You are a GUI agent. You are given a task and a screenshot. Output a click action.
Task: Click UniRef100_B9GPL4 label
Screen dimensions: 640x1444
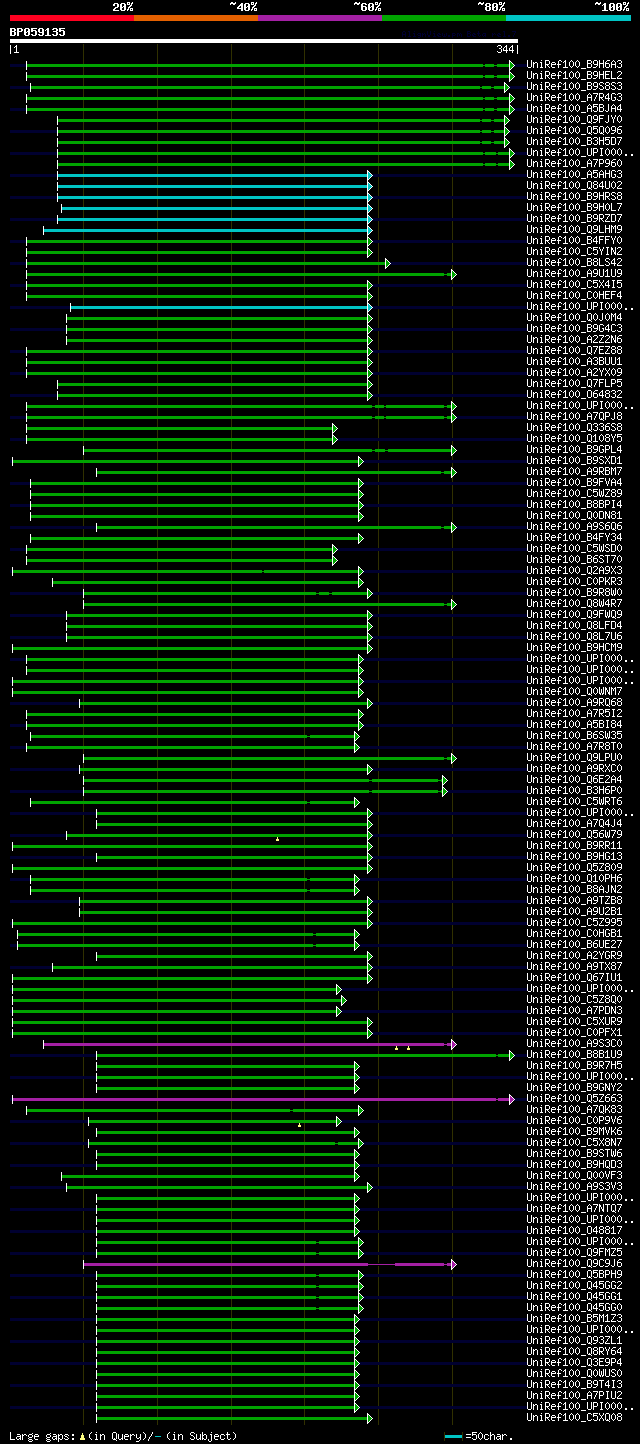tap(574, 450)
